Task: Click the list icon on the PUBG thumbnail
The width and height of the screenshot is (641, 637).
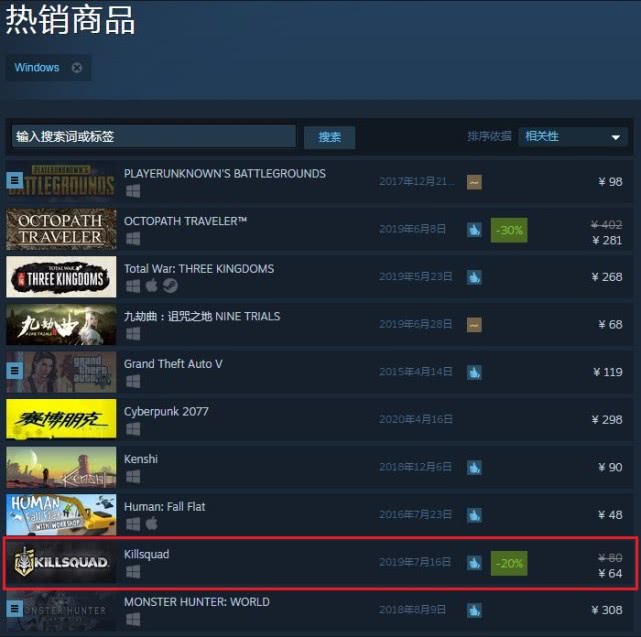Action: 14,180
